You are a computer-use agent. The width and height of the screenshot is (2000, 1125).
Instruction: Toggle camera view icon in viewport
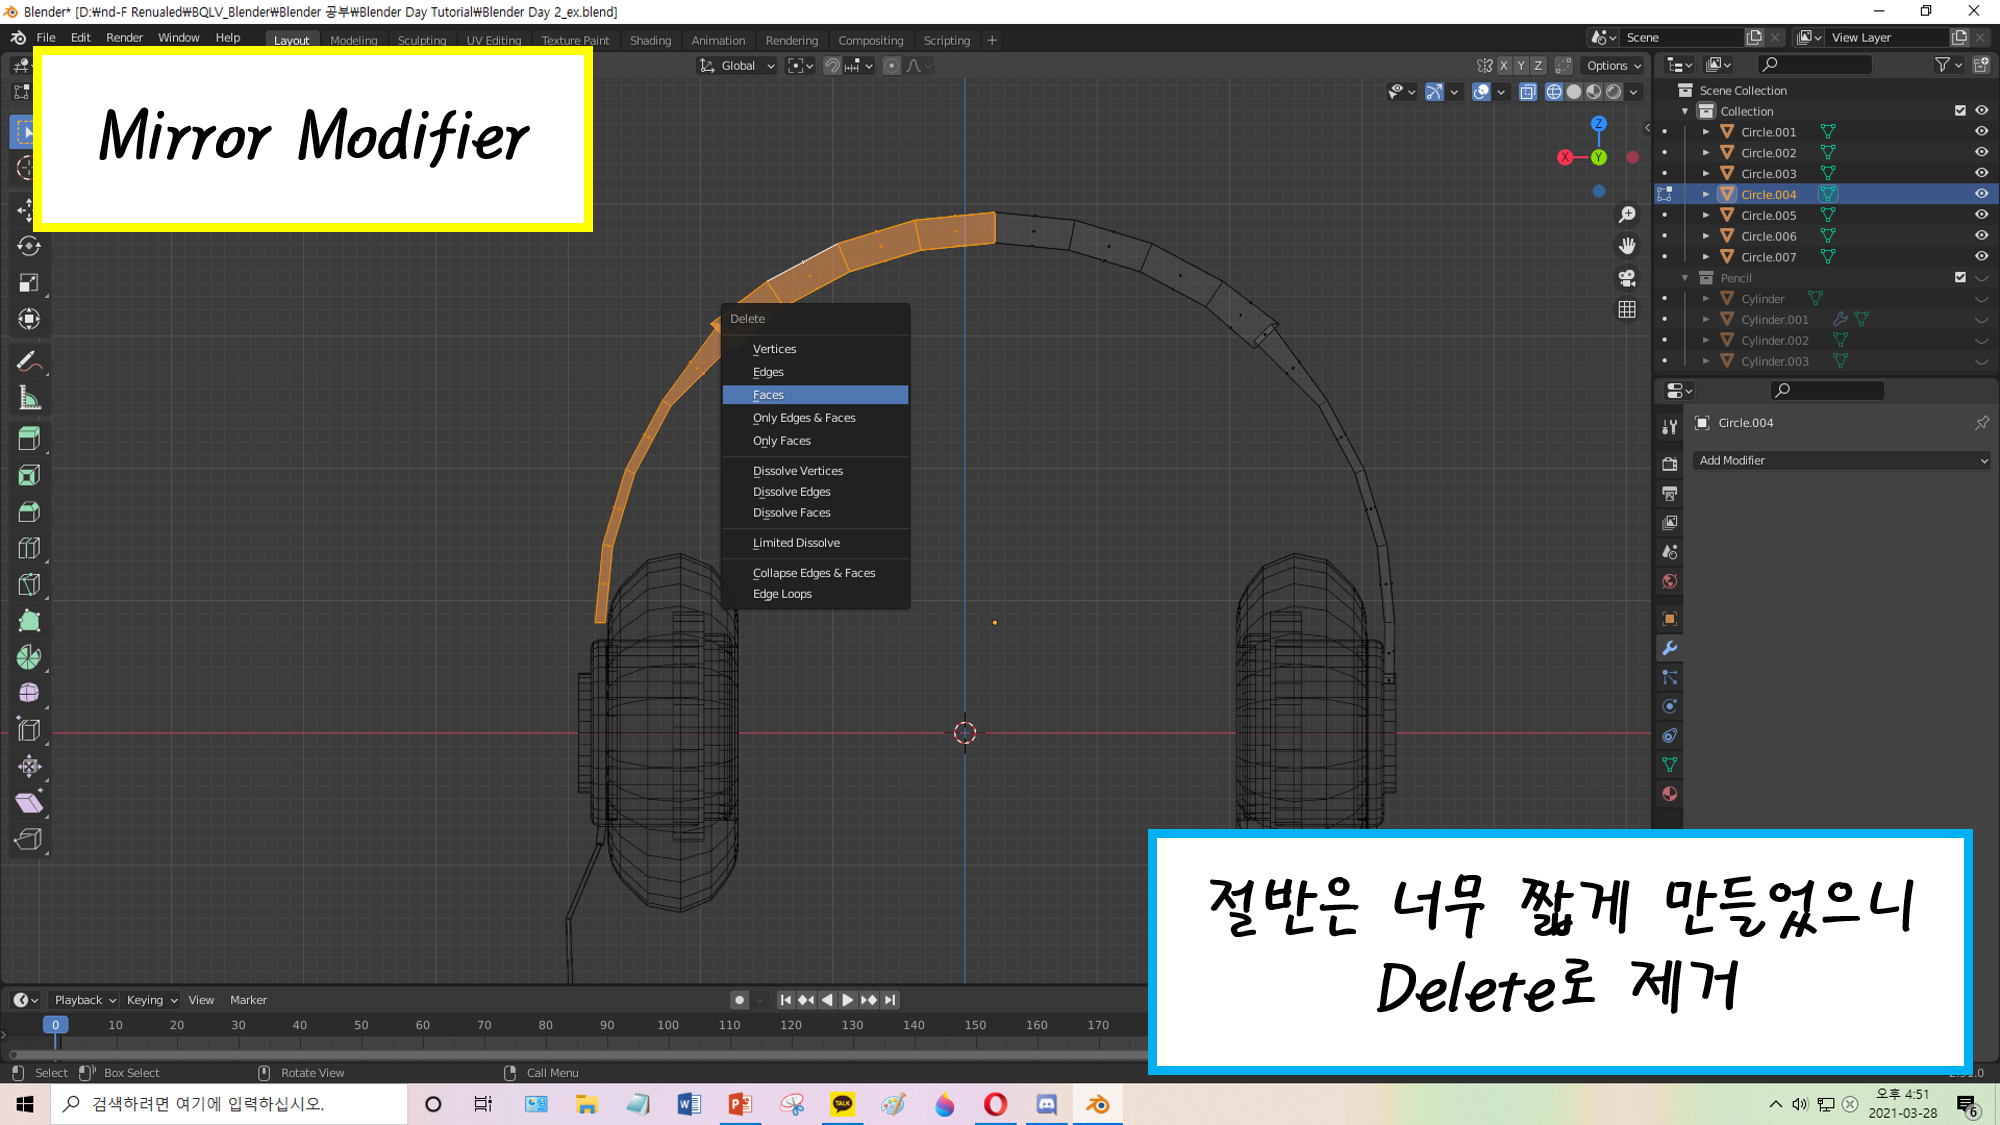pyautogui.click(x=1627, y=278)
